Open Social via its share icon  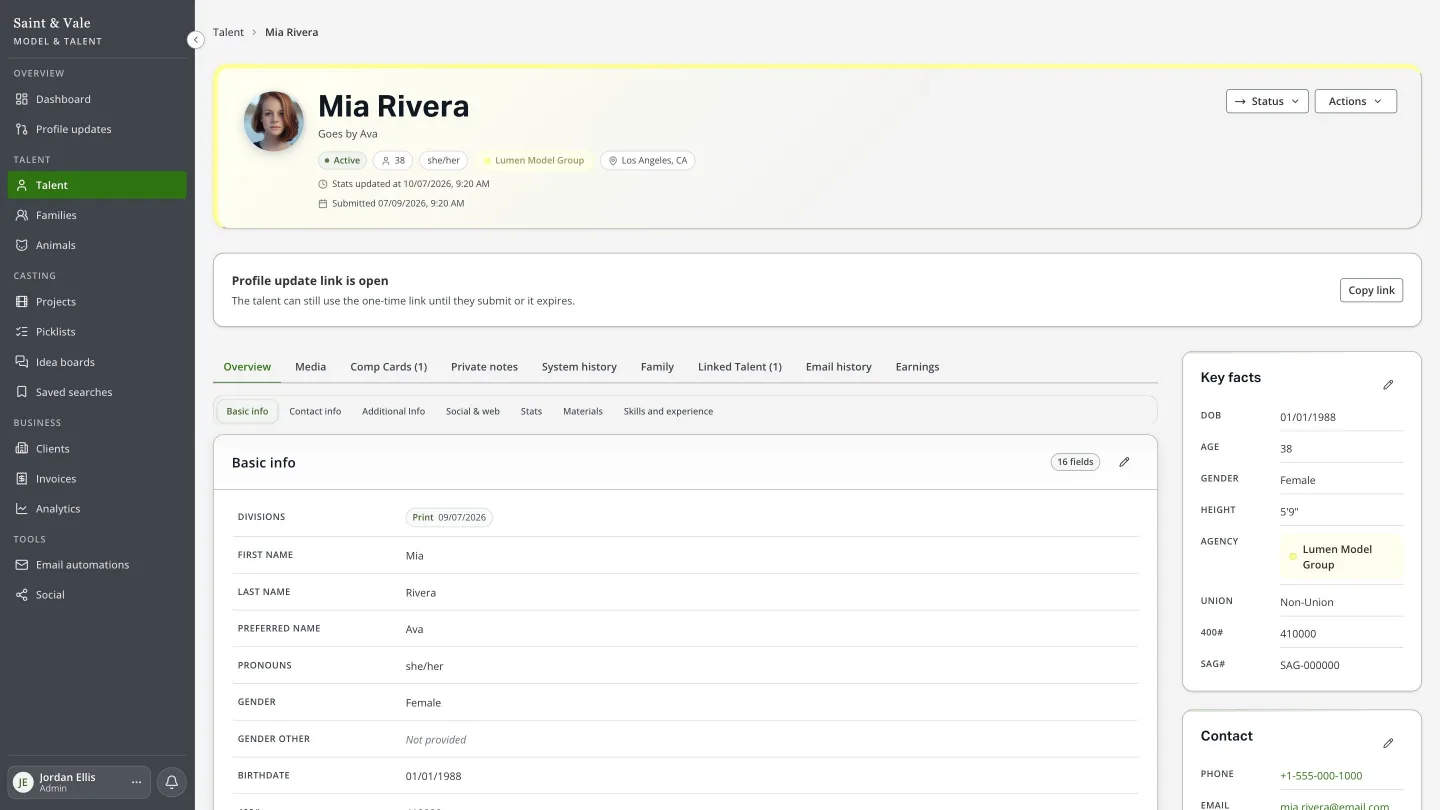pos(22,594)
